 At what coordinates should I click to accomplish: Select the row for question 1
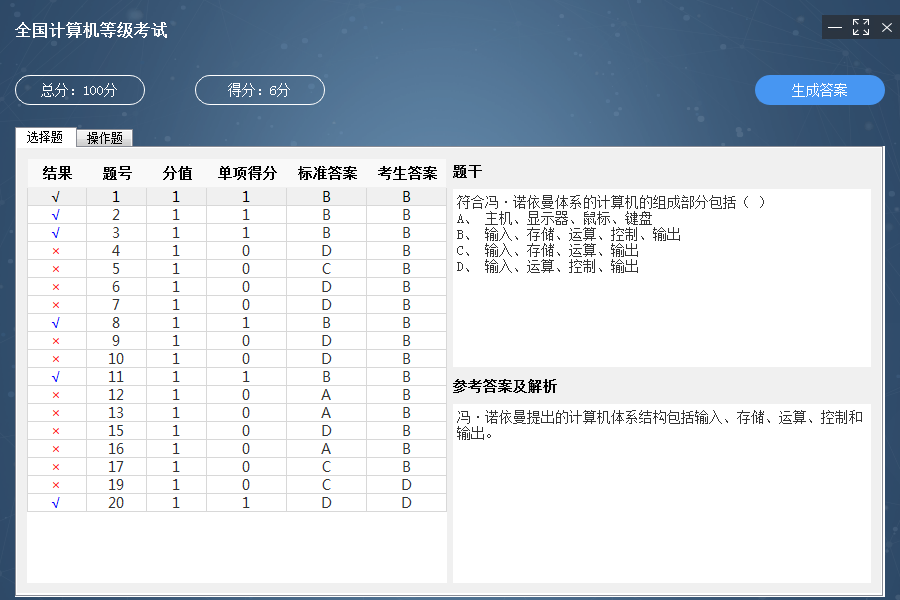(236, 197)
